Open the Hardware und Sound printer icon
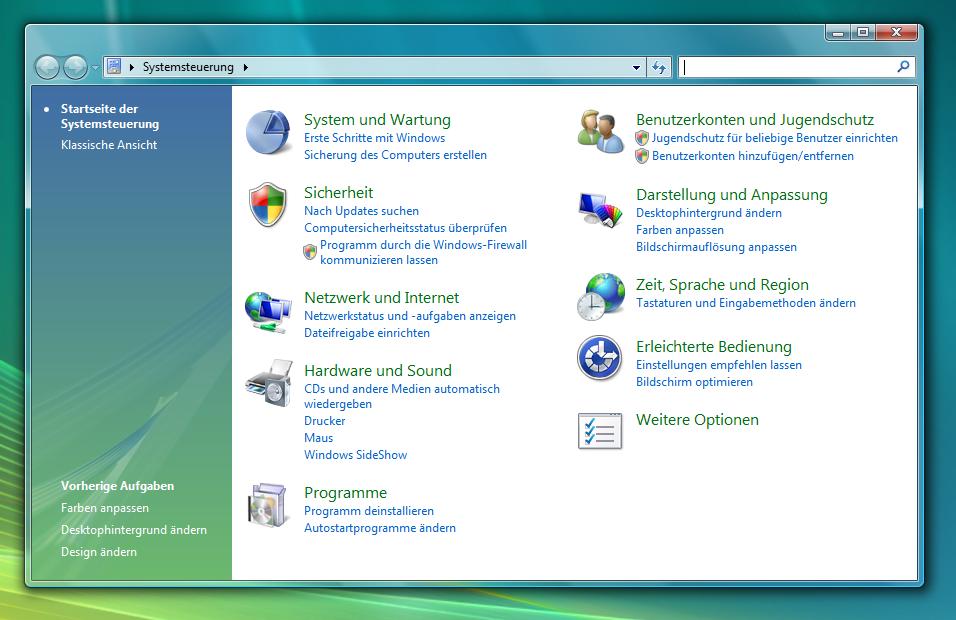 pyautogui.click(x=269, y=383)
